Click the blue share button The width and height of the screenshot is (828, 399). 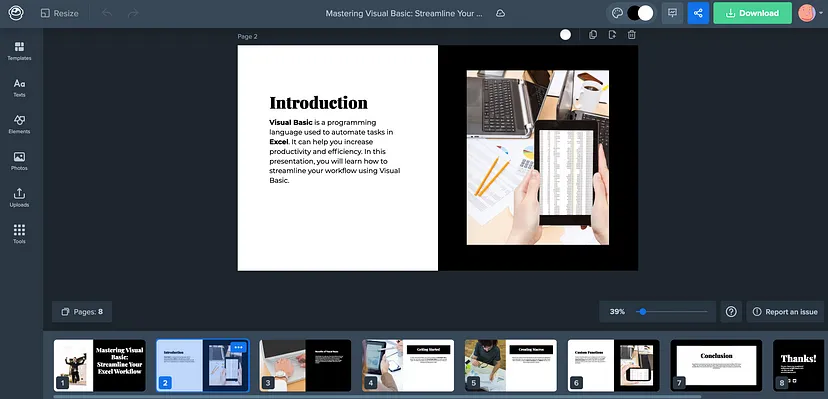coord(698,13)
